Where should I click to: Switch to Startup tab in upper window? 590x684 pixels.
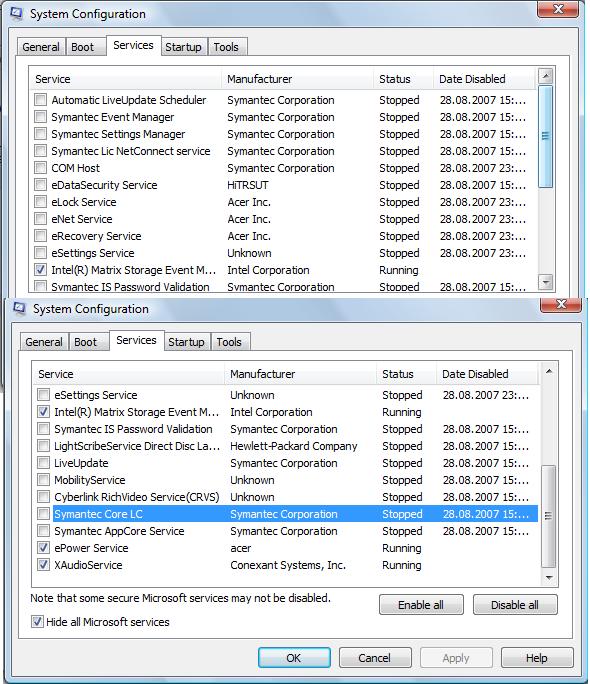184,47
